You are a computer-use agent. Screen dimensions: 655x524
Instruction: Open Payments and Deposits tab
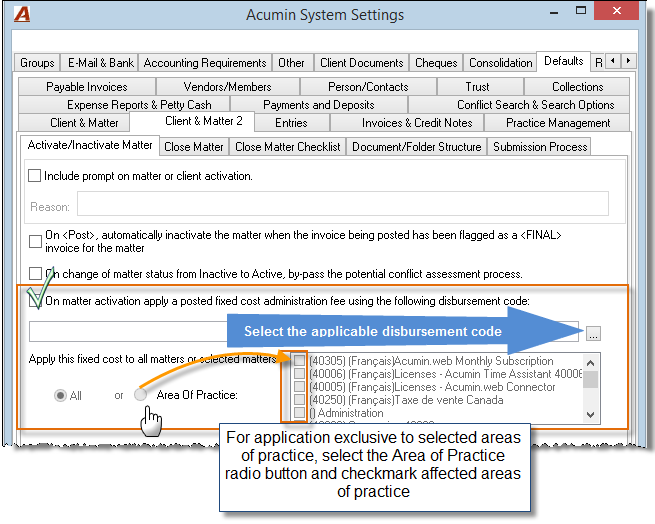pos(319,104)
